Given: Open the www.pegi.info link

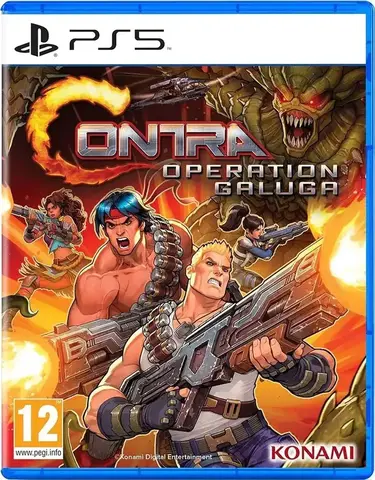Looking at the screenshot, I should click(x=38, y=453).
